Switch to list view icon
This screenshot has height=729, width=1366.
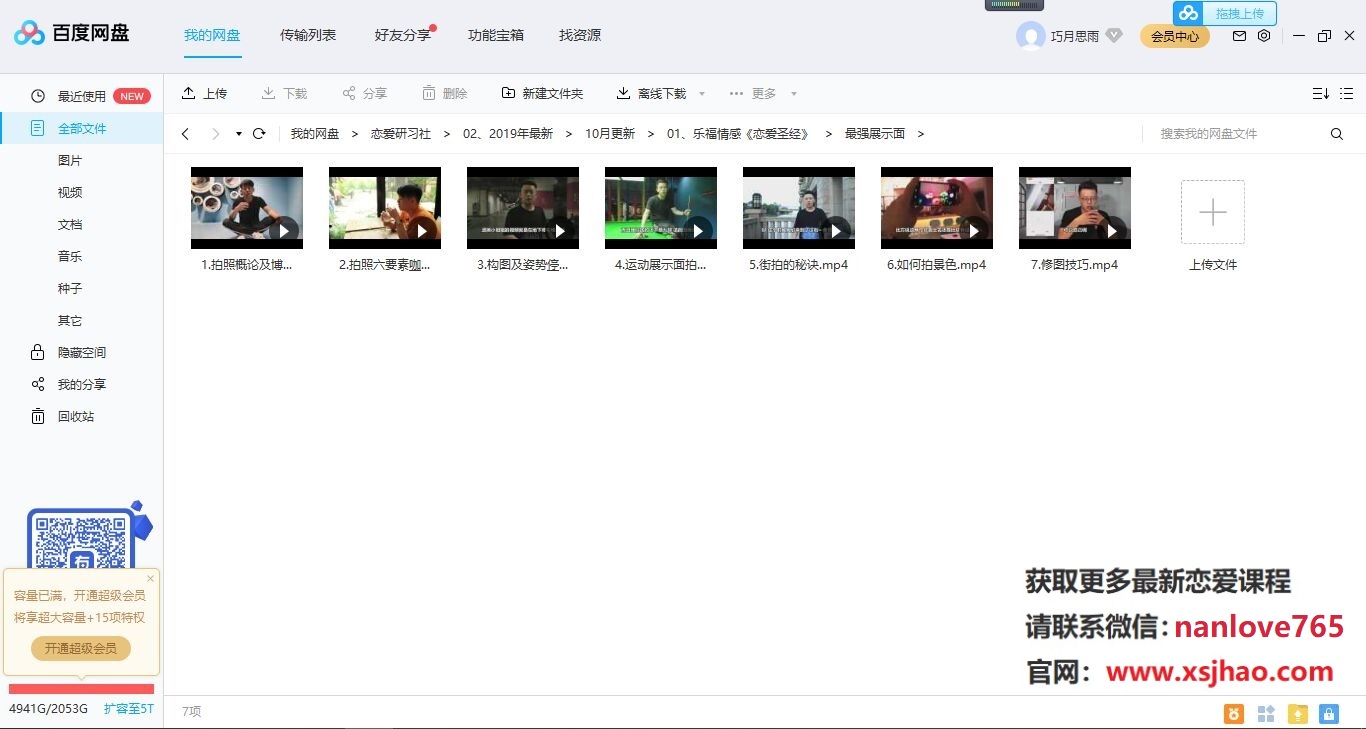1347,93
